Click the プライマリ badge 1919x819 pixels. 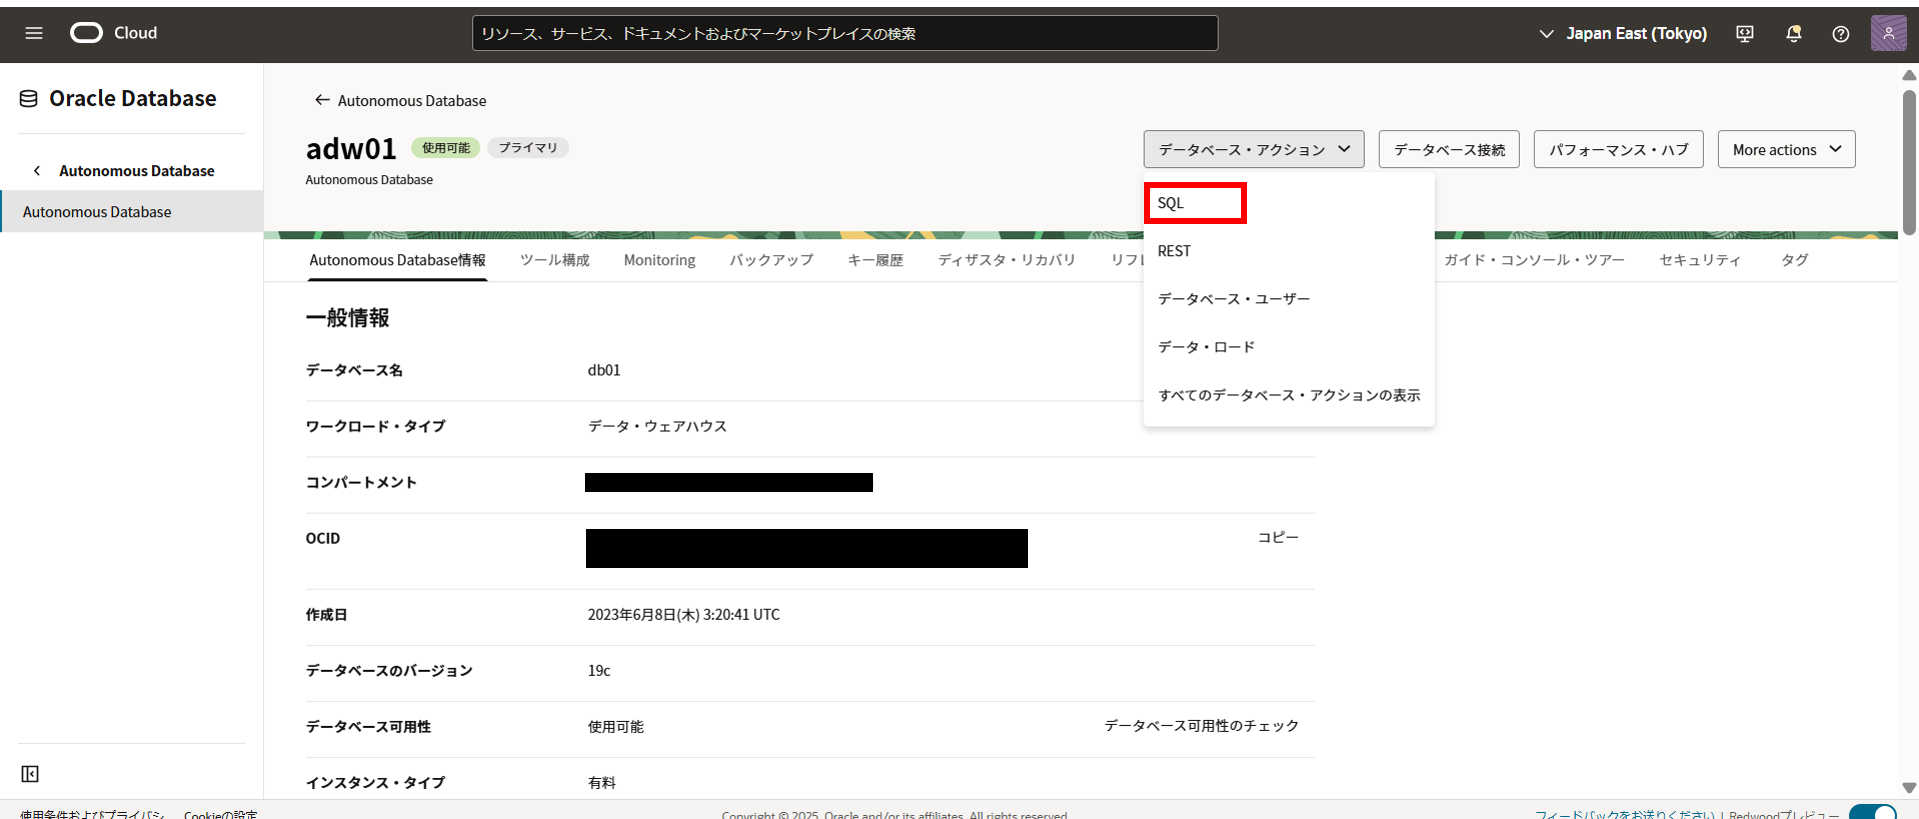(528, 148)
